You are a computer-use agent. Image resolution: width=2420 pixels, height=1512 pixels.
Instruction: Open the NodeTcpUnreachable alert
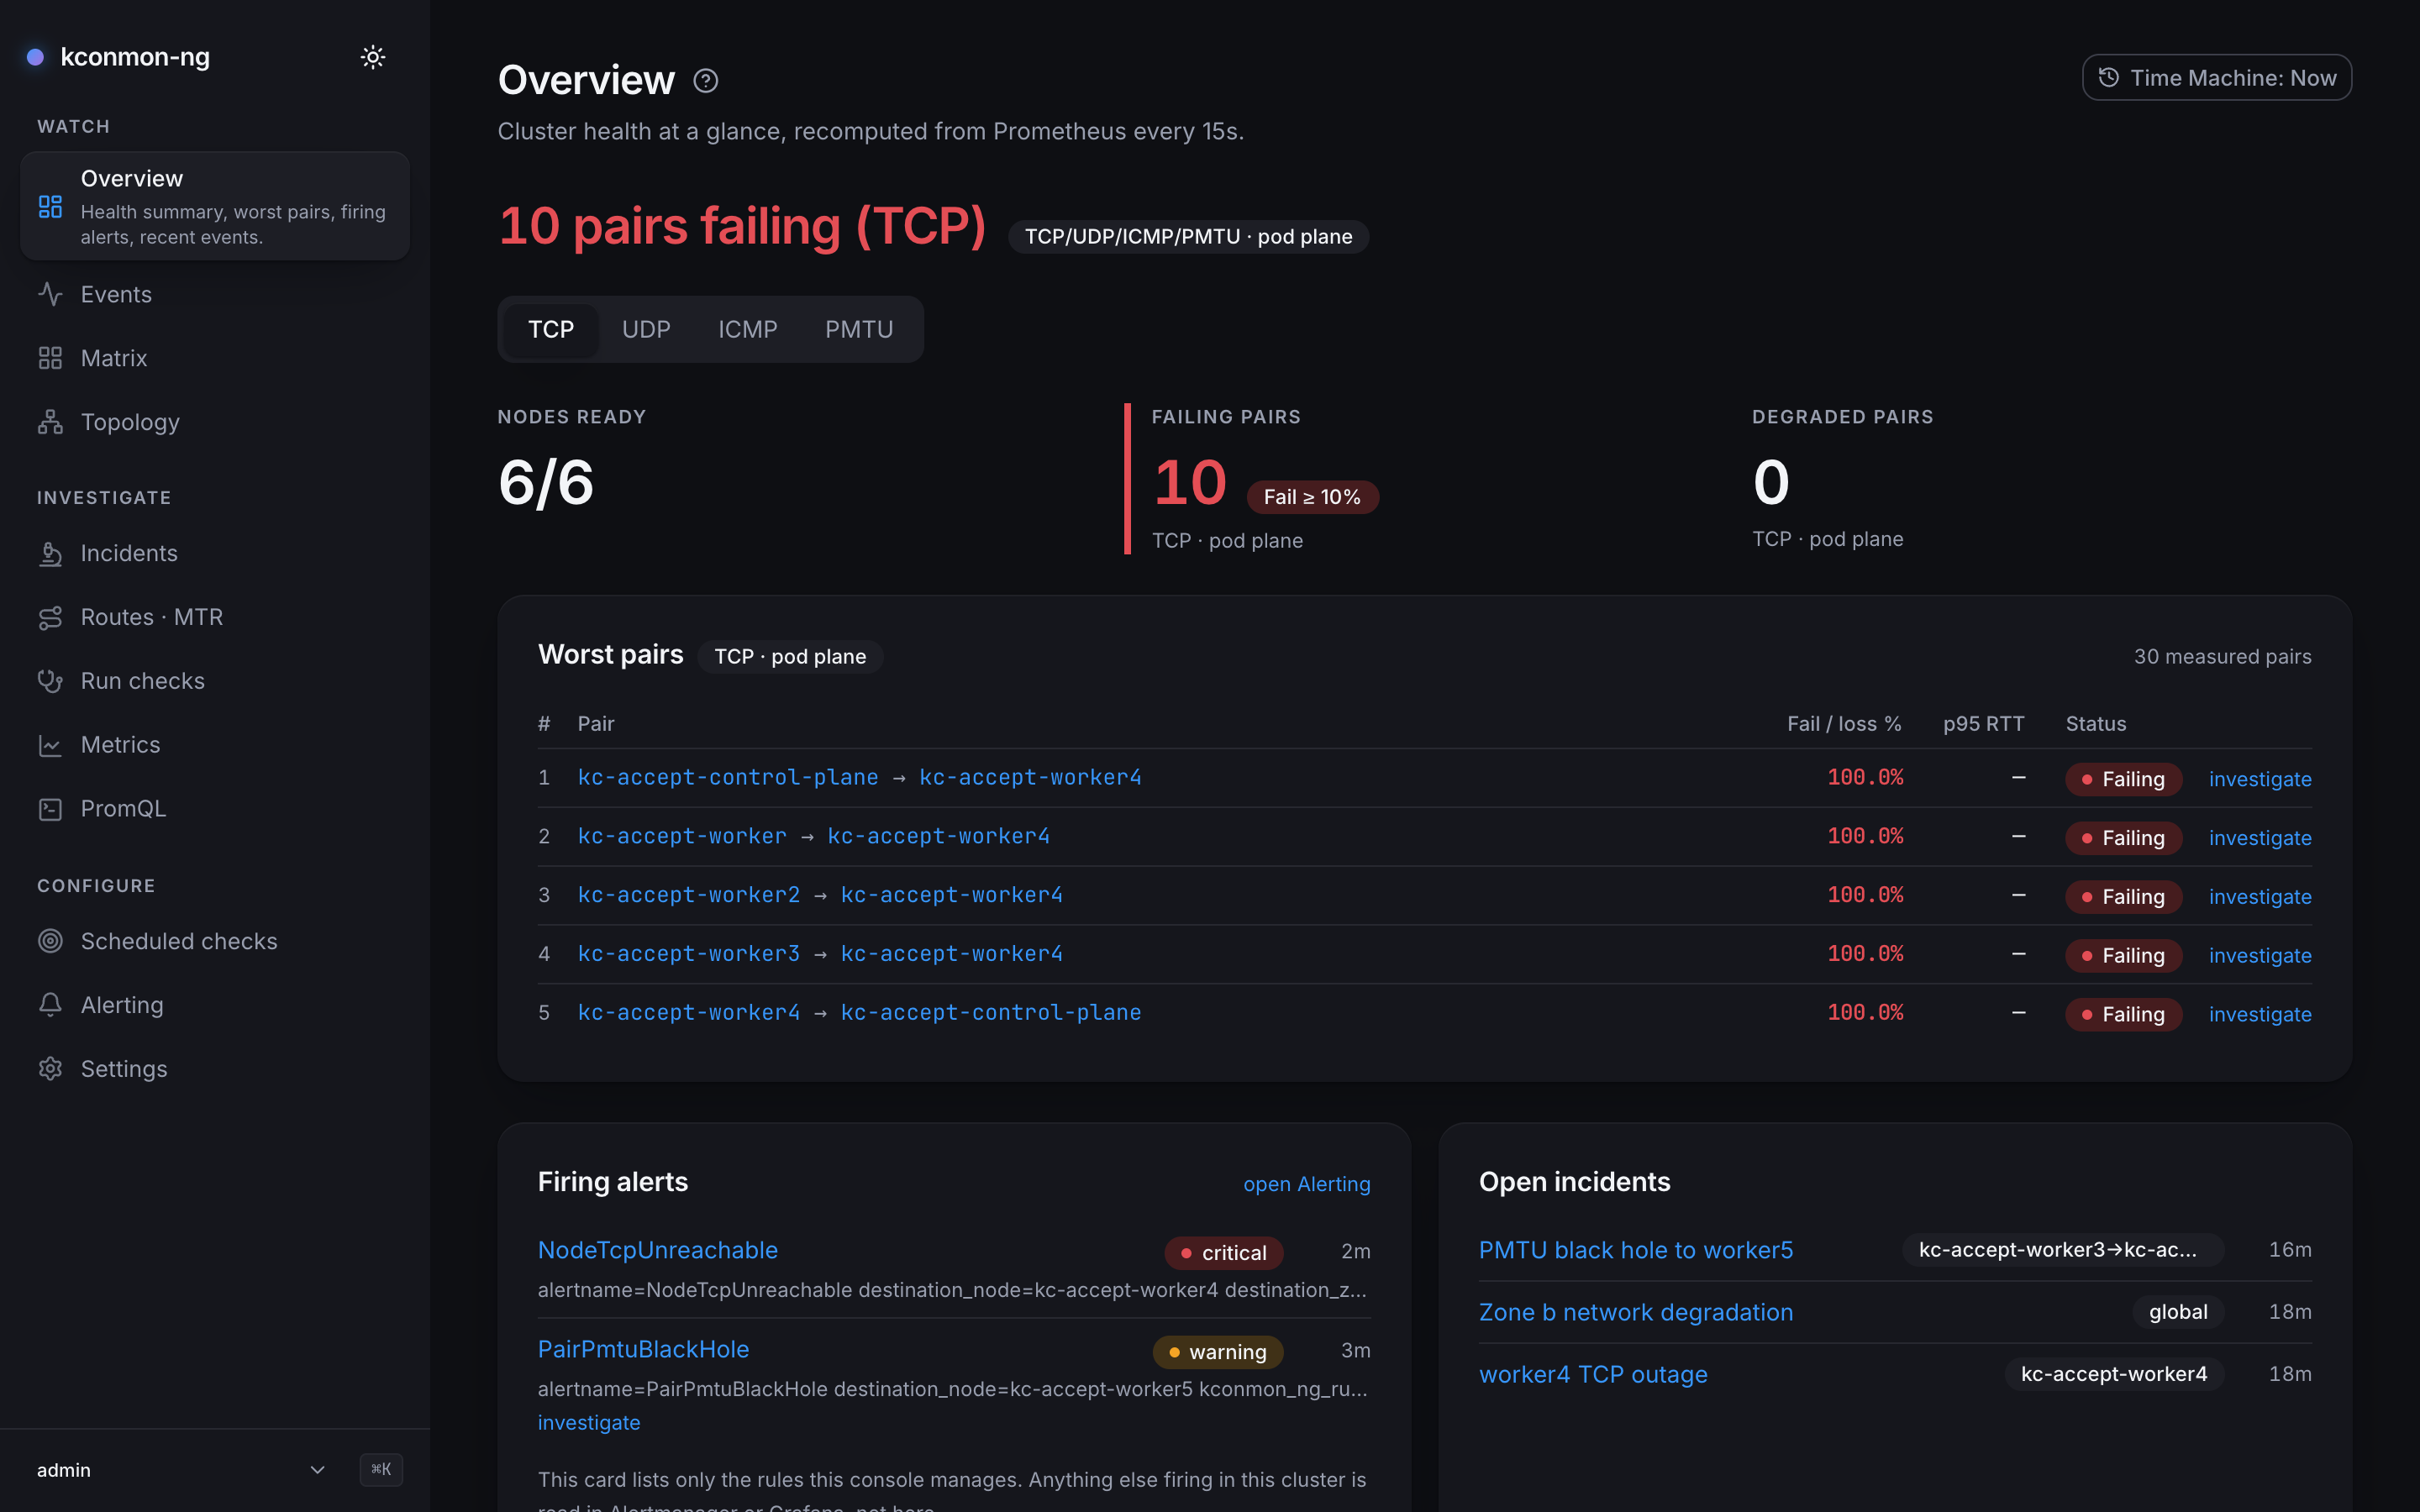pyautogui.click(x=658, y=1250)
